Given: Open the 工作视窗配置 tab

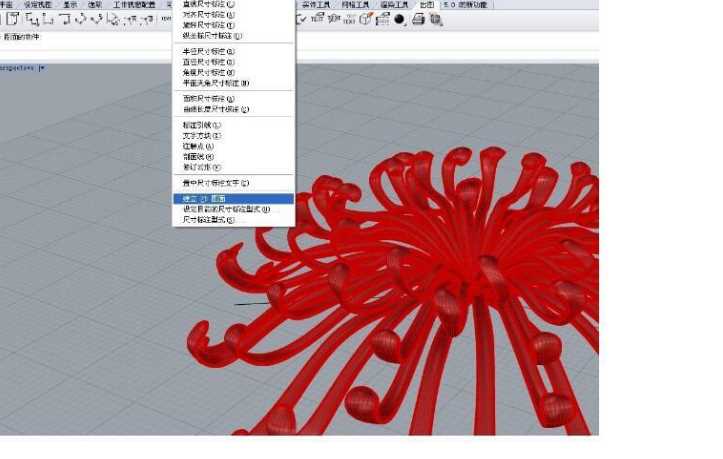Looking at the screenshot, I should (135, 5).
